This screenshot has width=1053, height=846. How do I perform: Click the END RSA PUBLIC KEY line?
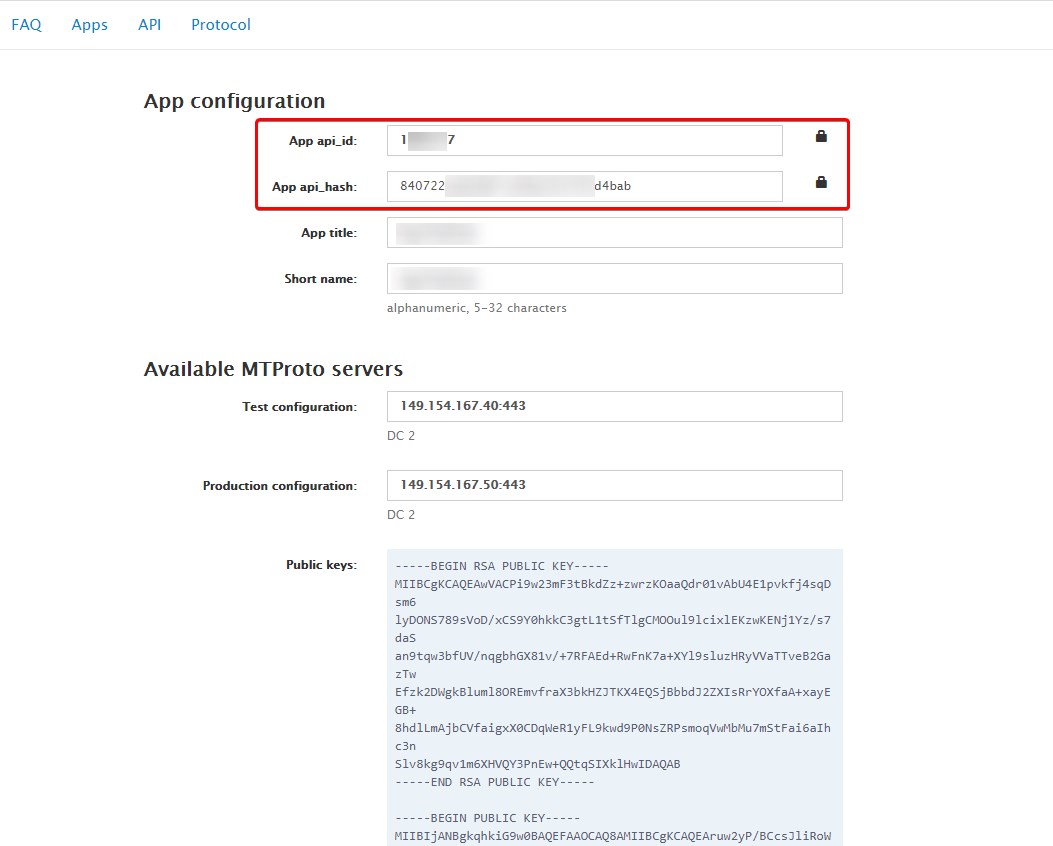click(494, 782)
